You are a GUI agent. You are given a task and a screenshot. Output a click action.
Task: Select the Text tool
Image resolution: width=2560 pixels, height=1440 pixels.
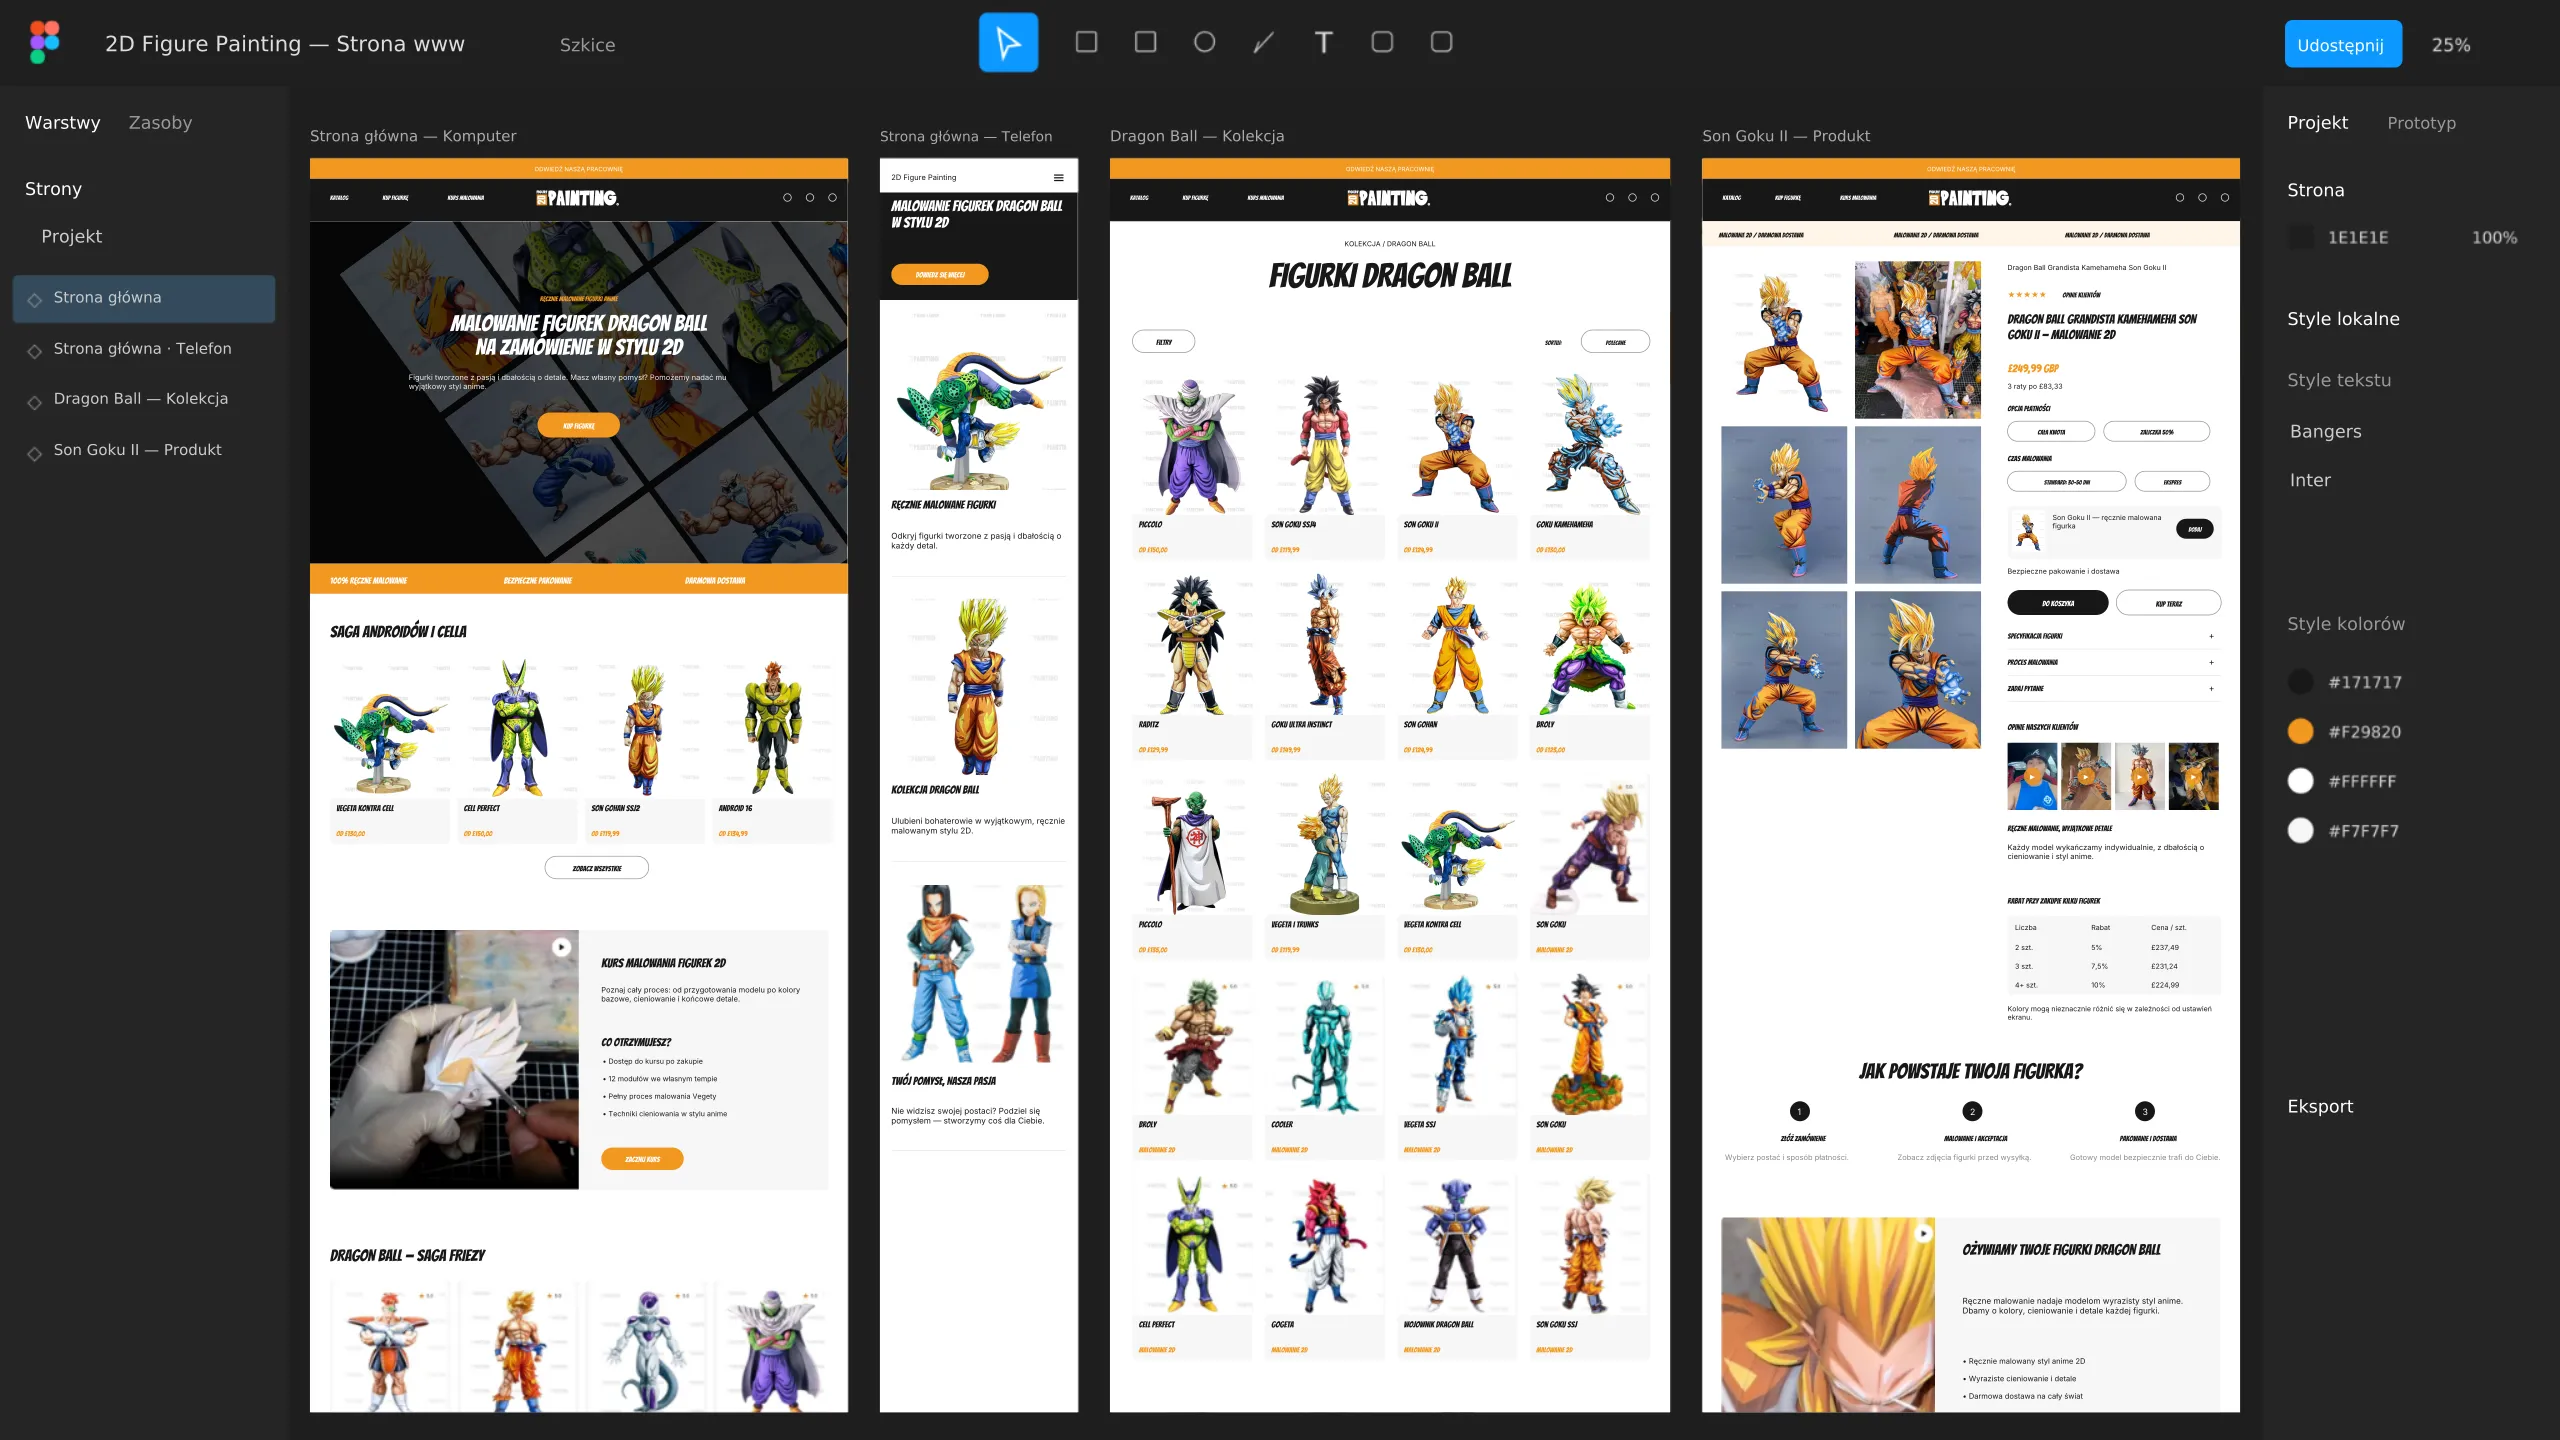coord(1323,42)
